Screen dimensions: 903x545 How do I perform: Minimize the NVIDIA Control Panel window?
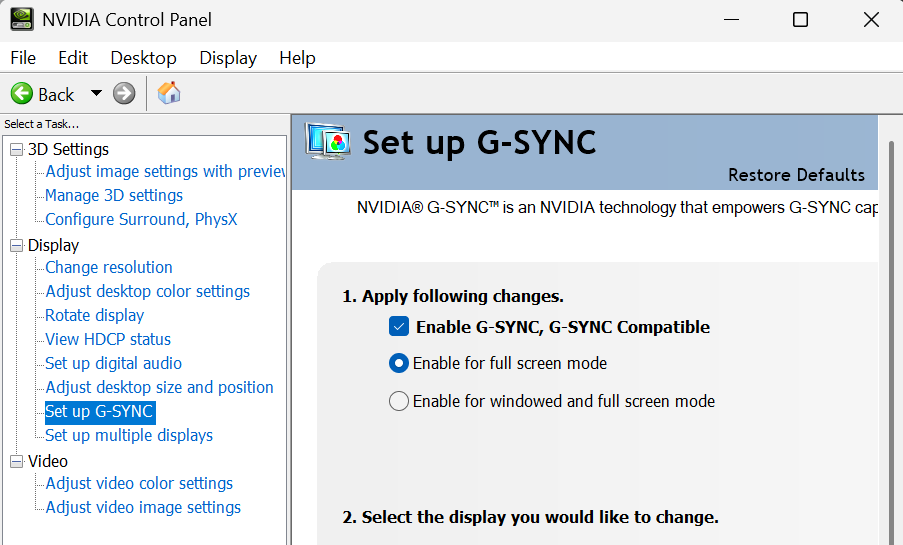(731, 20)
